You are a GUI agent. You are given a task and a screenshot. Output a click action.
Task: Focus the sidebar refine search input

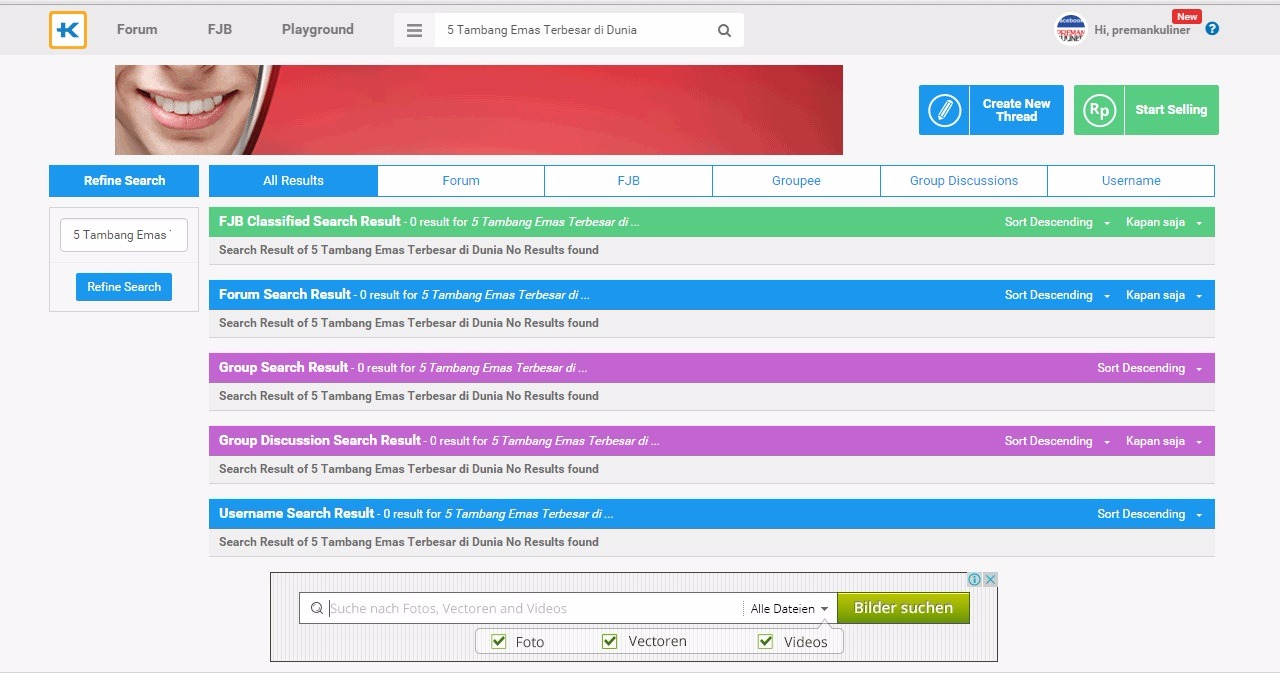click(124, 235)
